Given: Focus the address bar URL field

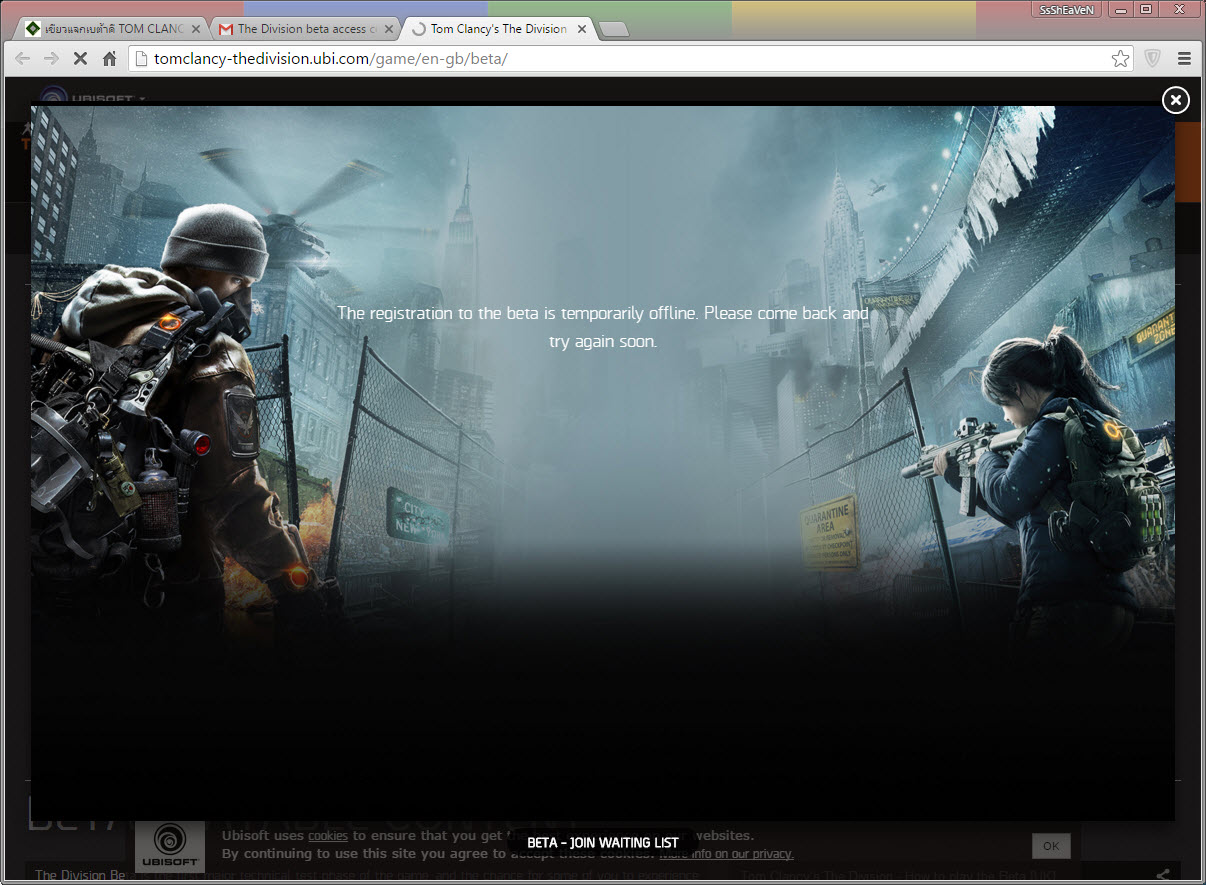Looking at the screenshot, I should click(630, 59).
